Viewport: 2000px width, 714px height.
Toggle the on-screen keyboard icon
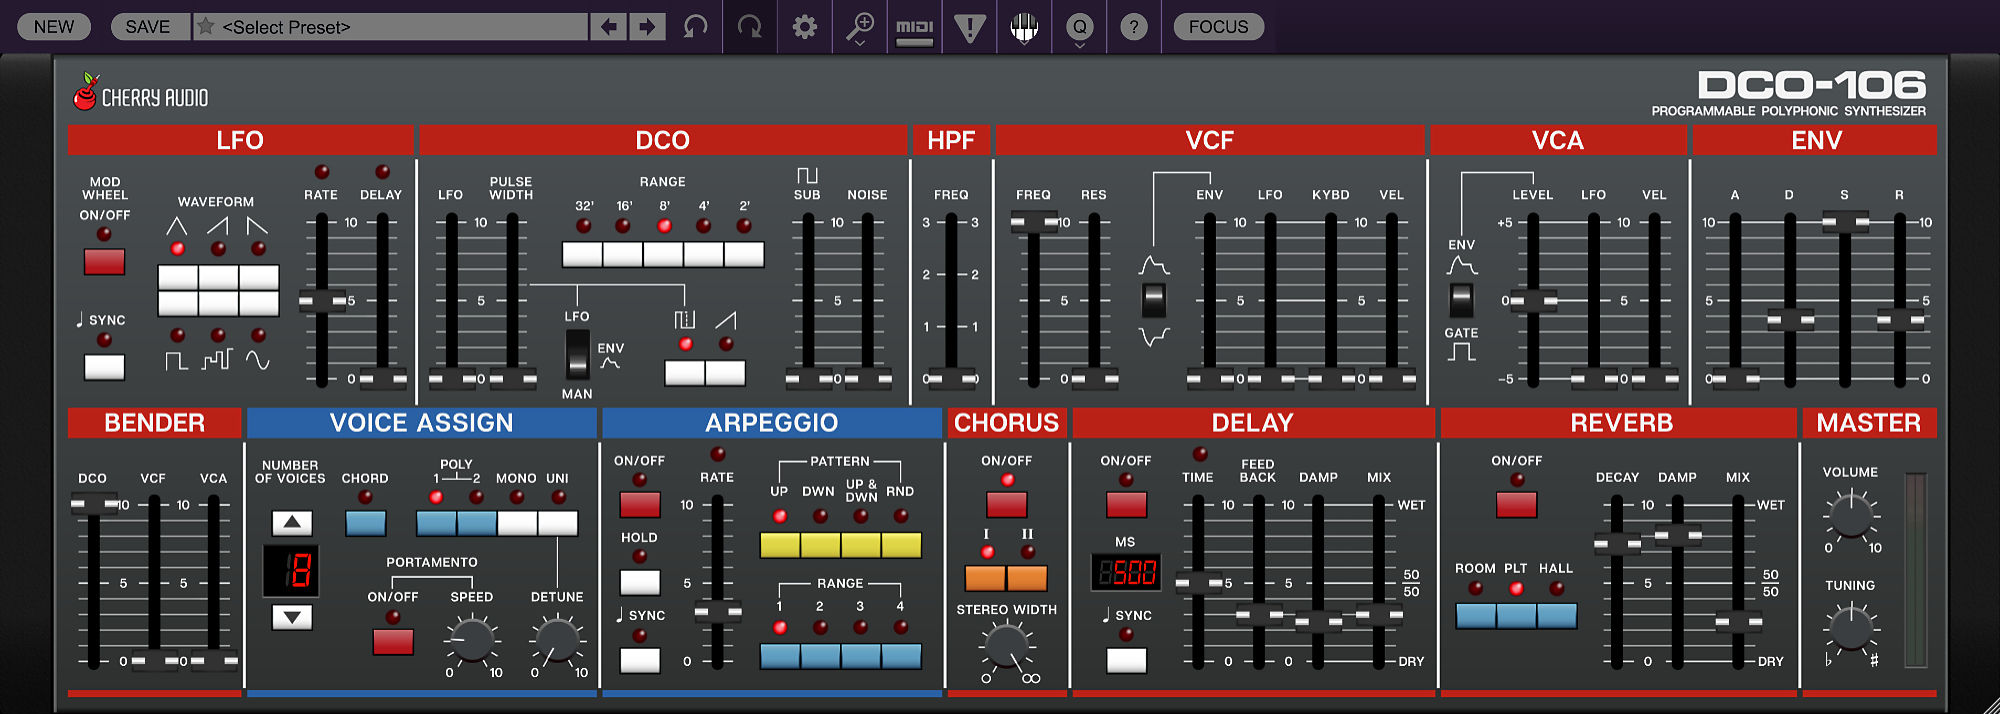coord(1024,27)
